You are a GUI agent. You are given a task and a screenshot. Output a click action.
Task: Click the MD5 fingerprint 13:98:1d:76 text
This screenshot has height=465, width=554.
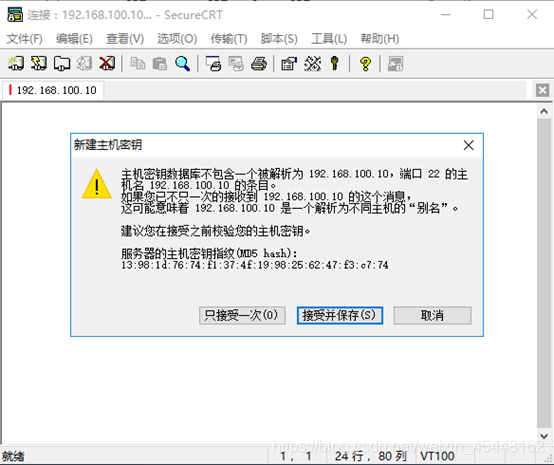click(x=254, y=265)
